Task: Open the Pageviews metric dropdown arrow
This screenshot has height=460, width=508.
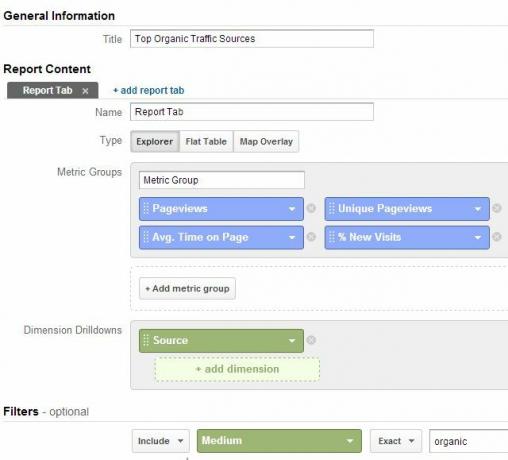Action: (x=292, y=209)
